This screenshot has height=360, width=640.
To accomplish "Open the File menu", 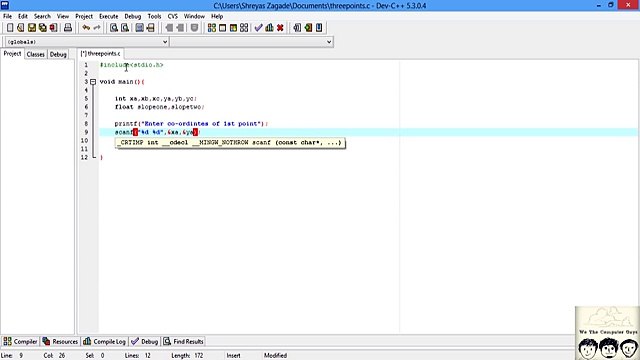I will [x=7, y=16].
